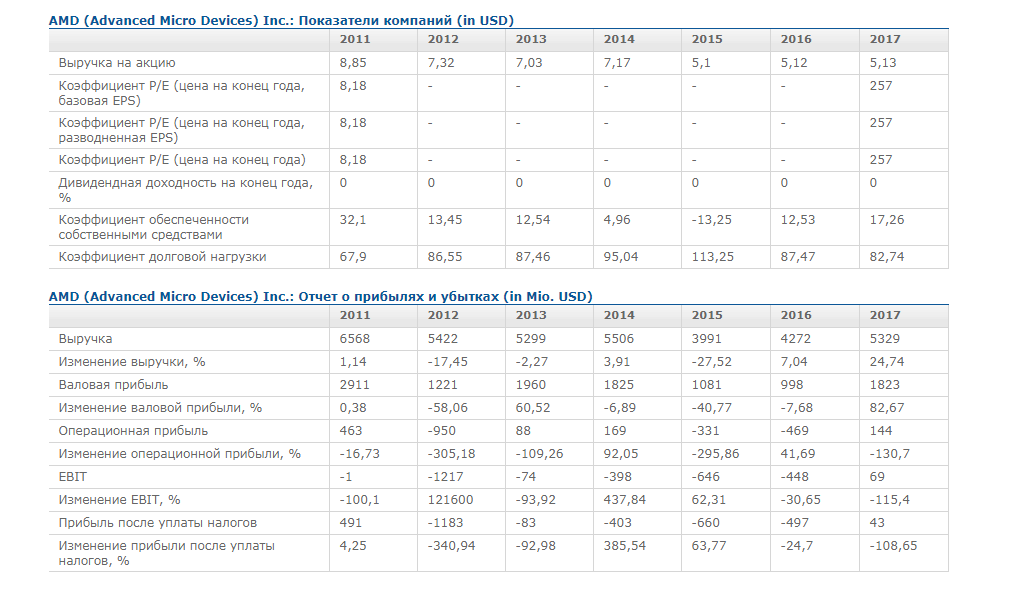This screenshot has height=590, width=1024.
Task: Click the gross profit value 998
Action: (792, 385)
